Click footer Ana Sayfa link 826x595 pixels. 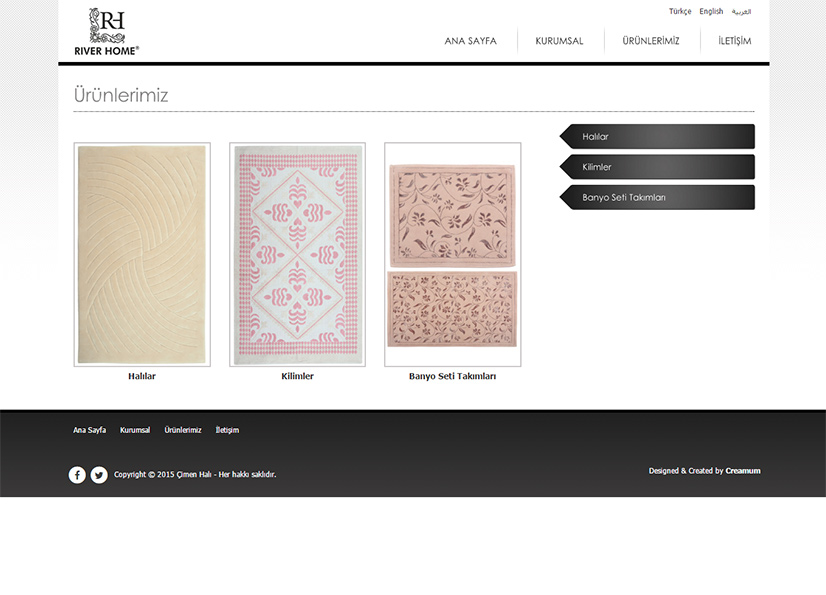click(x=89, y=430)
